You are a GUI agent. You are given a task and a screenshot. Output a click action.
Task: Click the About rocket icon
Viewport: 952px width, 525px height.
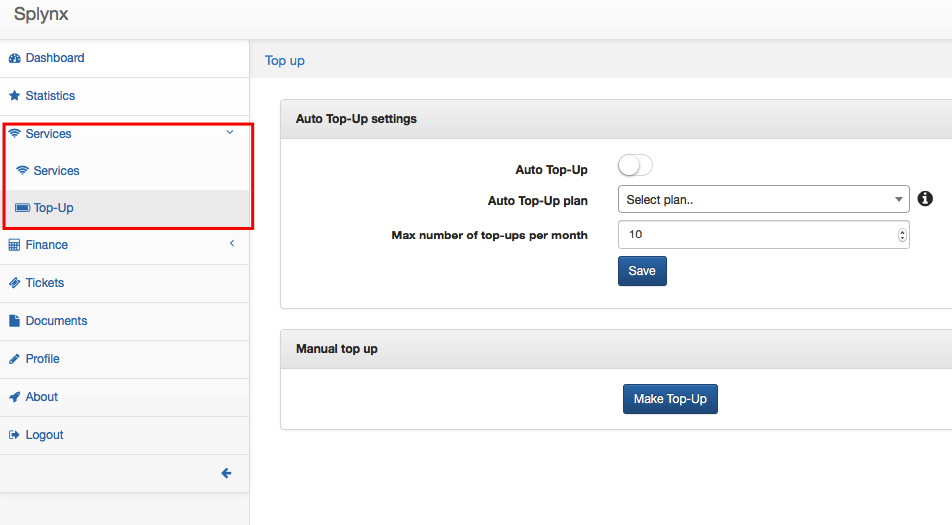pos(14,397)
